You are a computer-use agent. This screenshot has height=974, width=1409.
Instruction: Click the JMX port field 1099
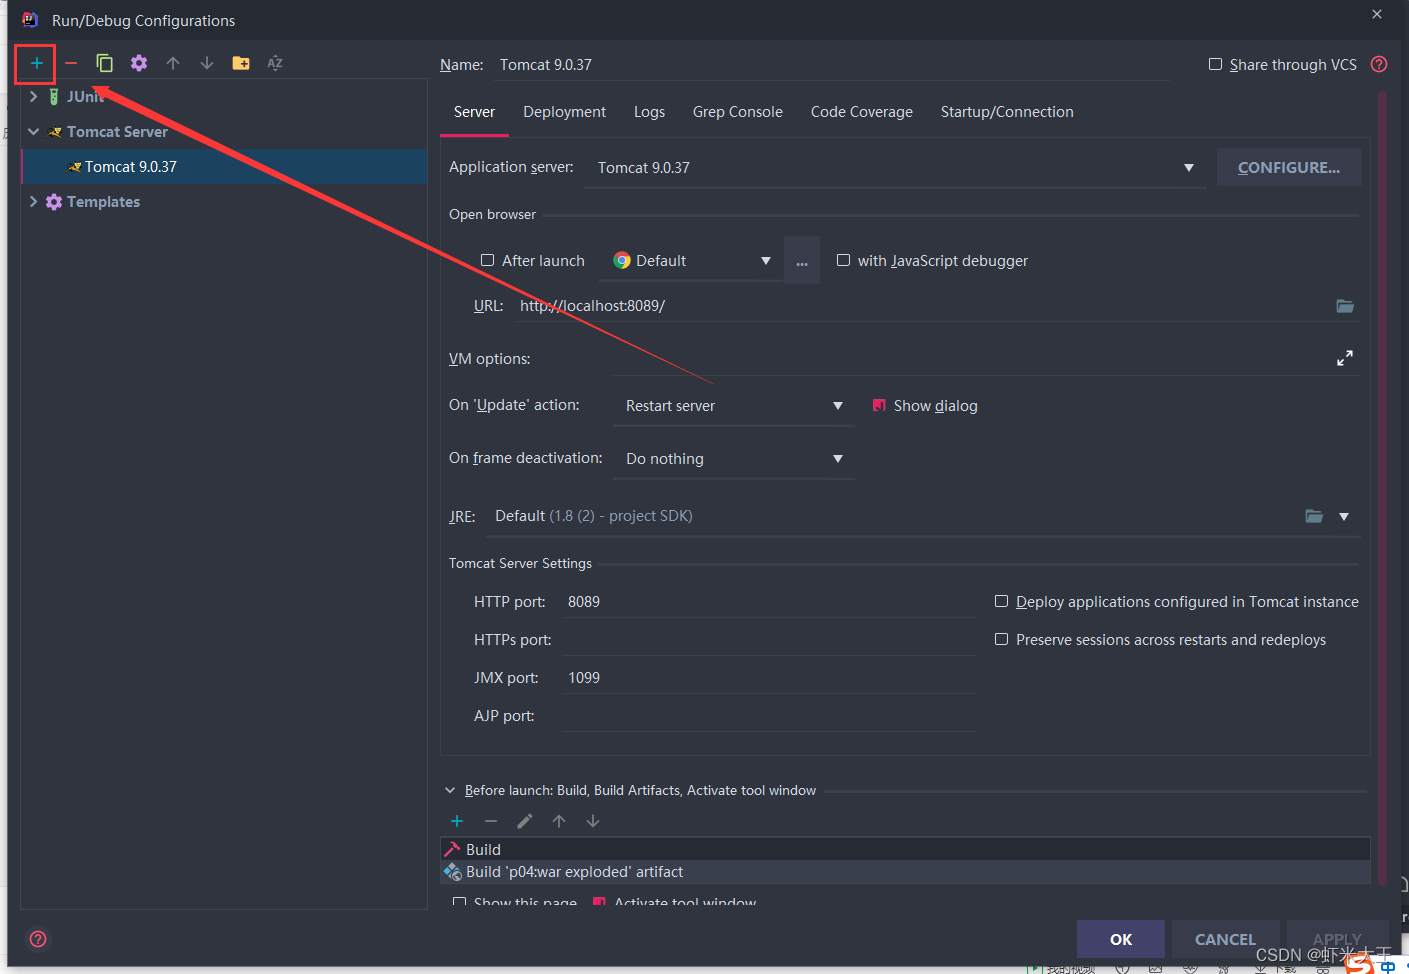768,677
